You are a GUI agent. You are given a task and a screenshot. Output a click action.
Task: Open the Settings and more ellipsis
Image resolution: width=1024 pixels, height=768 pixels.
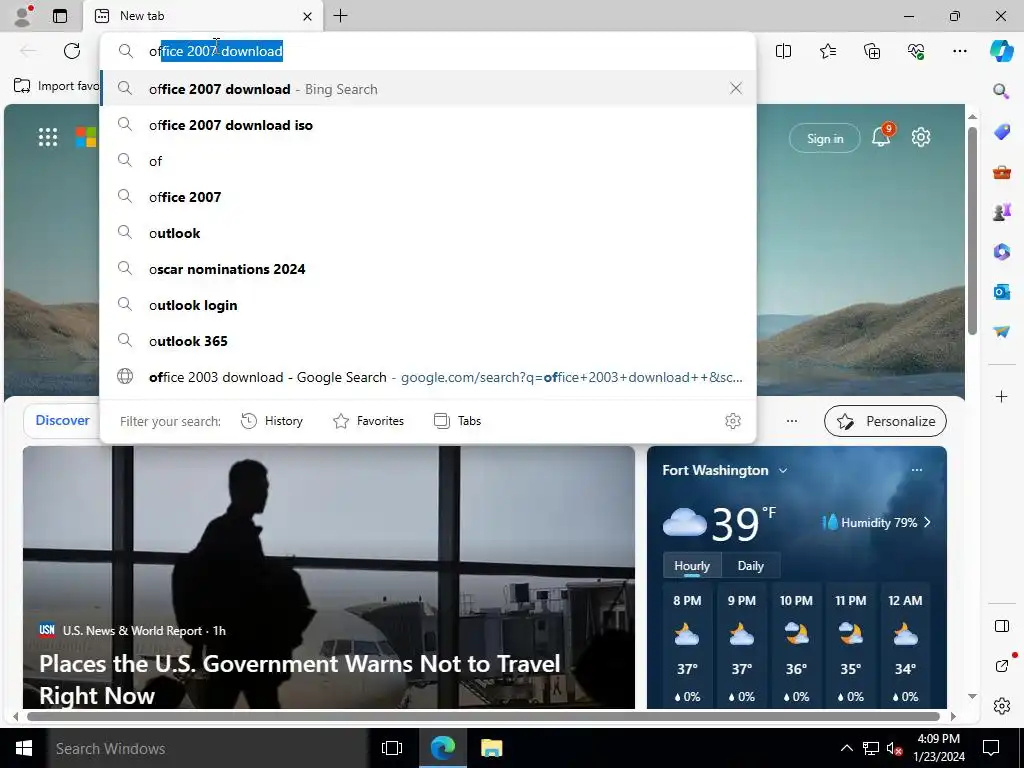pyautogui.click(x=959, y=51)
